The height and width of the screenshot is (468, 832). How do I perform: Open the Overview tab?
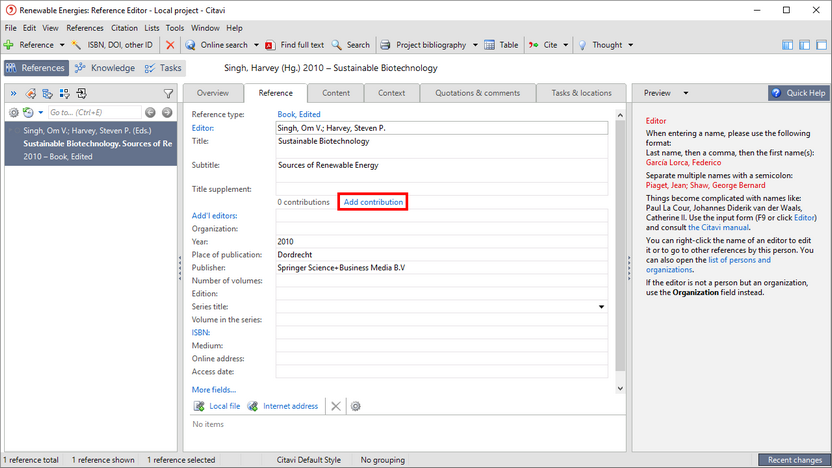[213, 93]
